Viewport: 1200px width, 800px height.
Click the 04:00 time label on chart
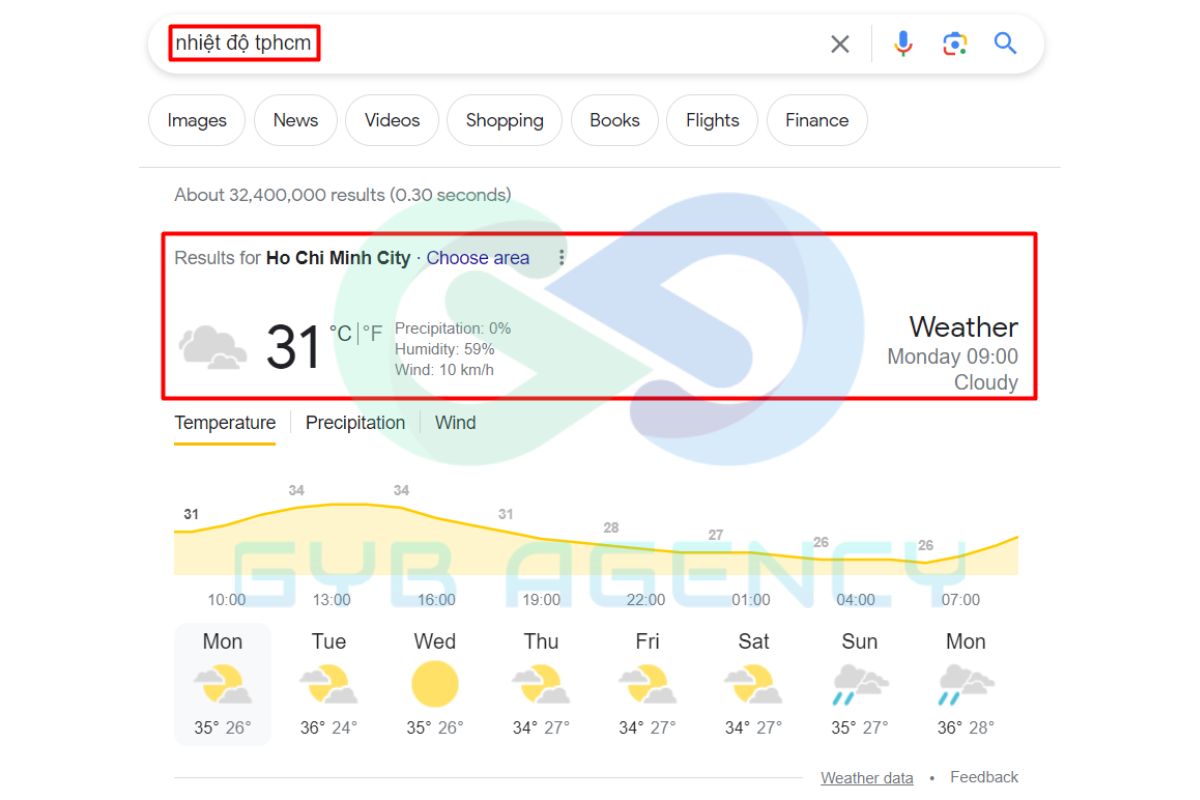point(855,600)
